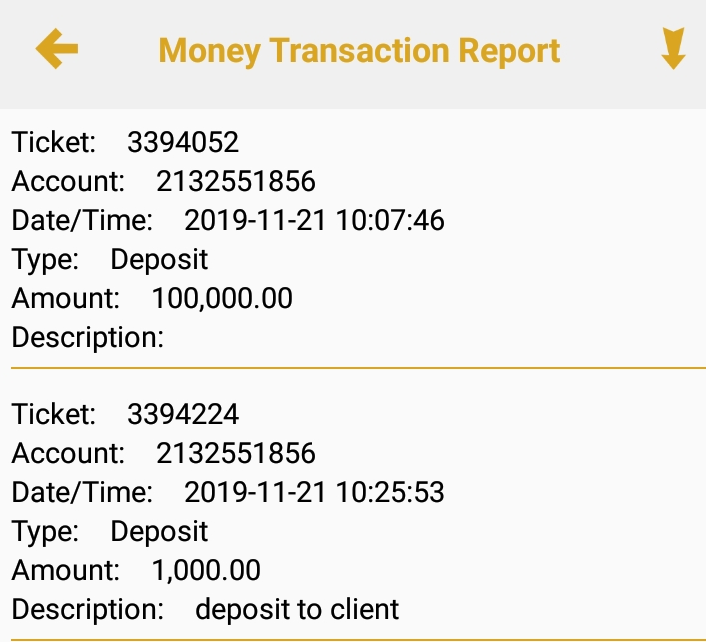The image size is (706, 642).
Task: Click date 2019-11-21 10:25:53
Action: point(315,492)
